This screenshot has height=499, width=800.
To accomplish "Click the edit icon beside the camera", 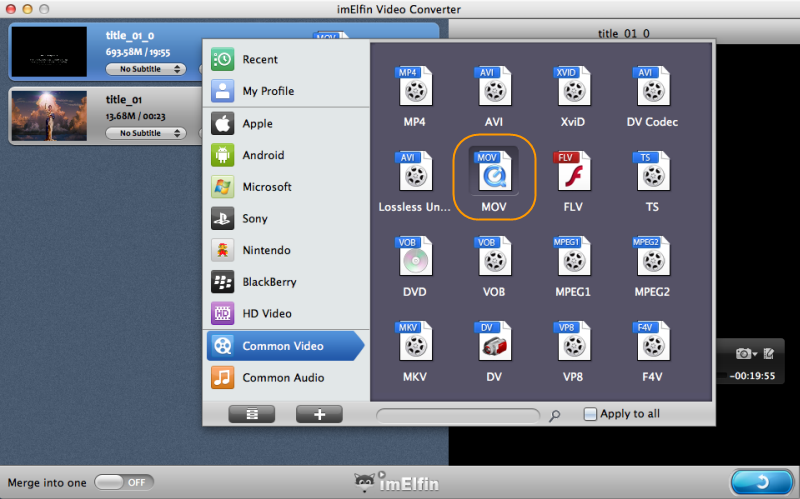I will pyautogui.click(x=769, y=353).
